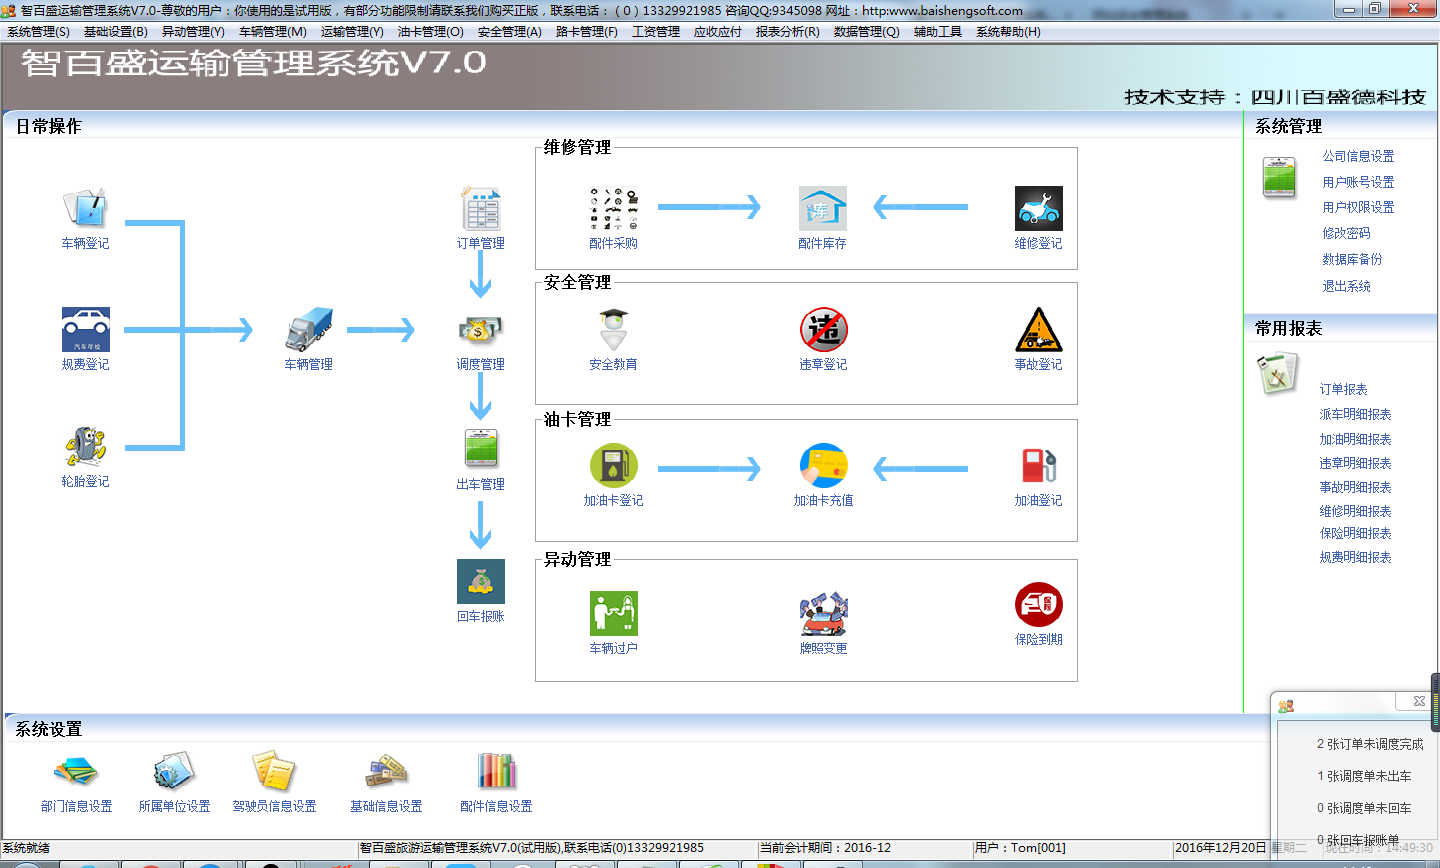Open the 报表分析(R) menu

coord(788,32)
